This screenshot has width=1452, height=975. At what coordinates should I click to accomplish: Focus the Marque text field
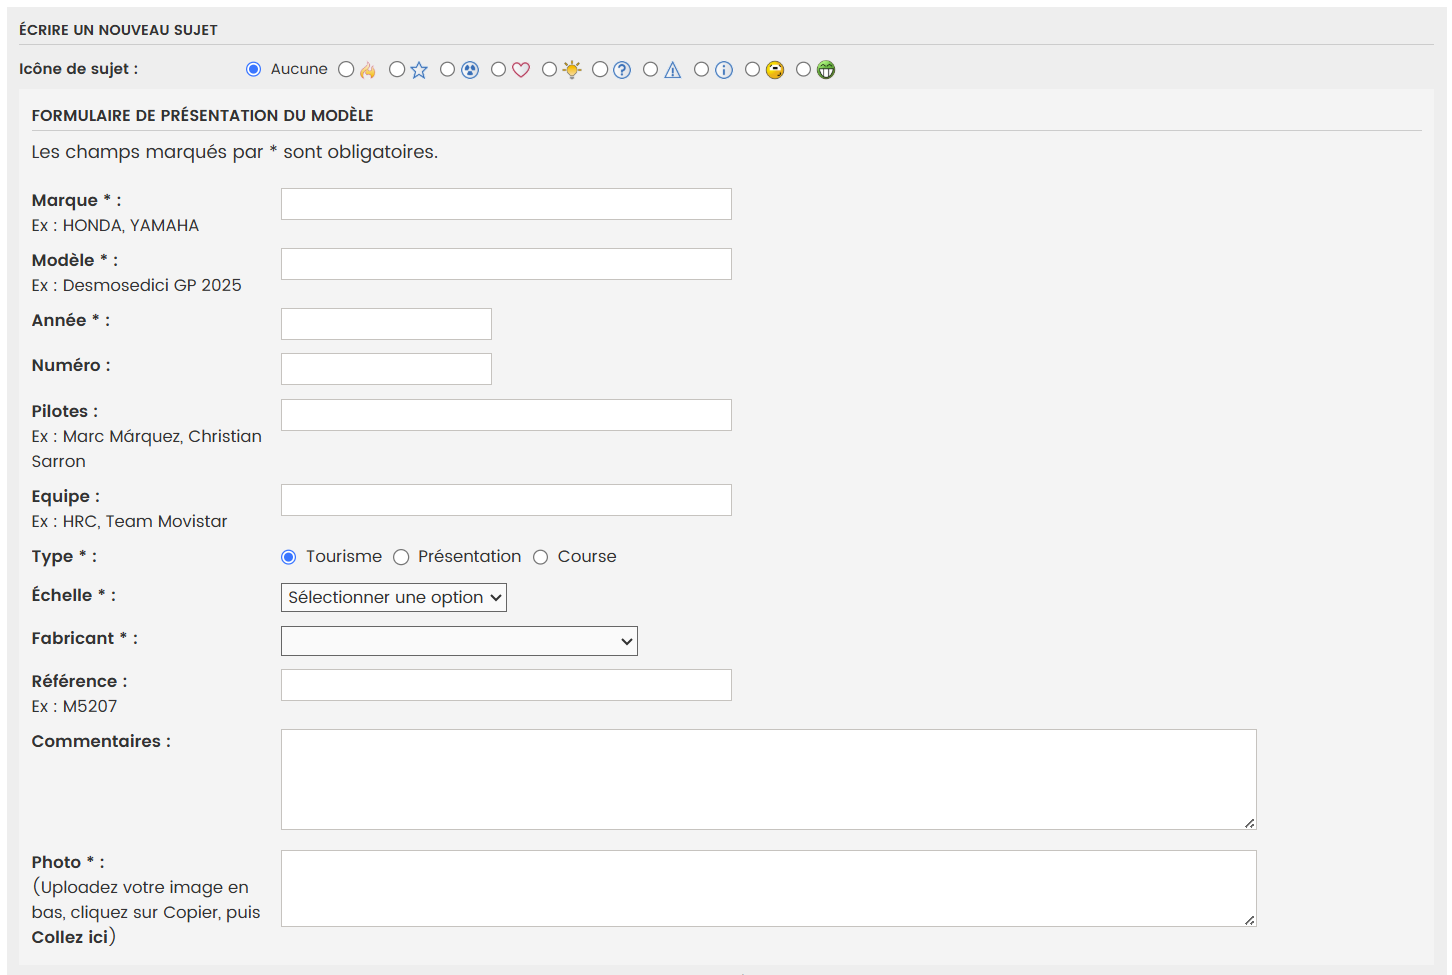point(506,204)
